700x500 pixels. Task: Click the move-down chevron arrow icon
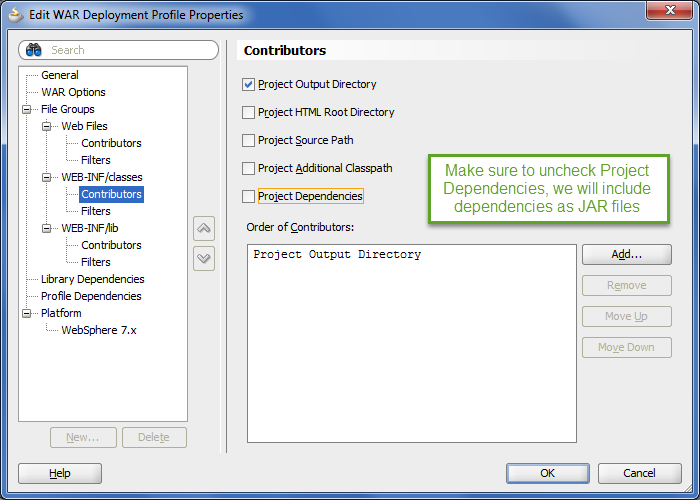tap(204, 258)
